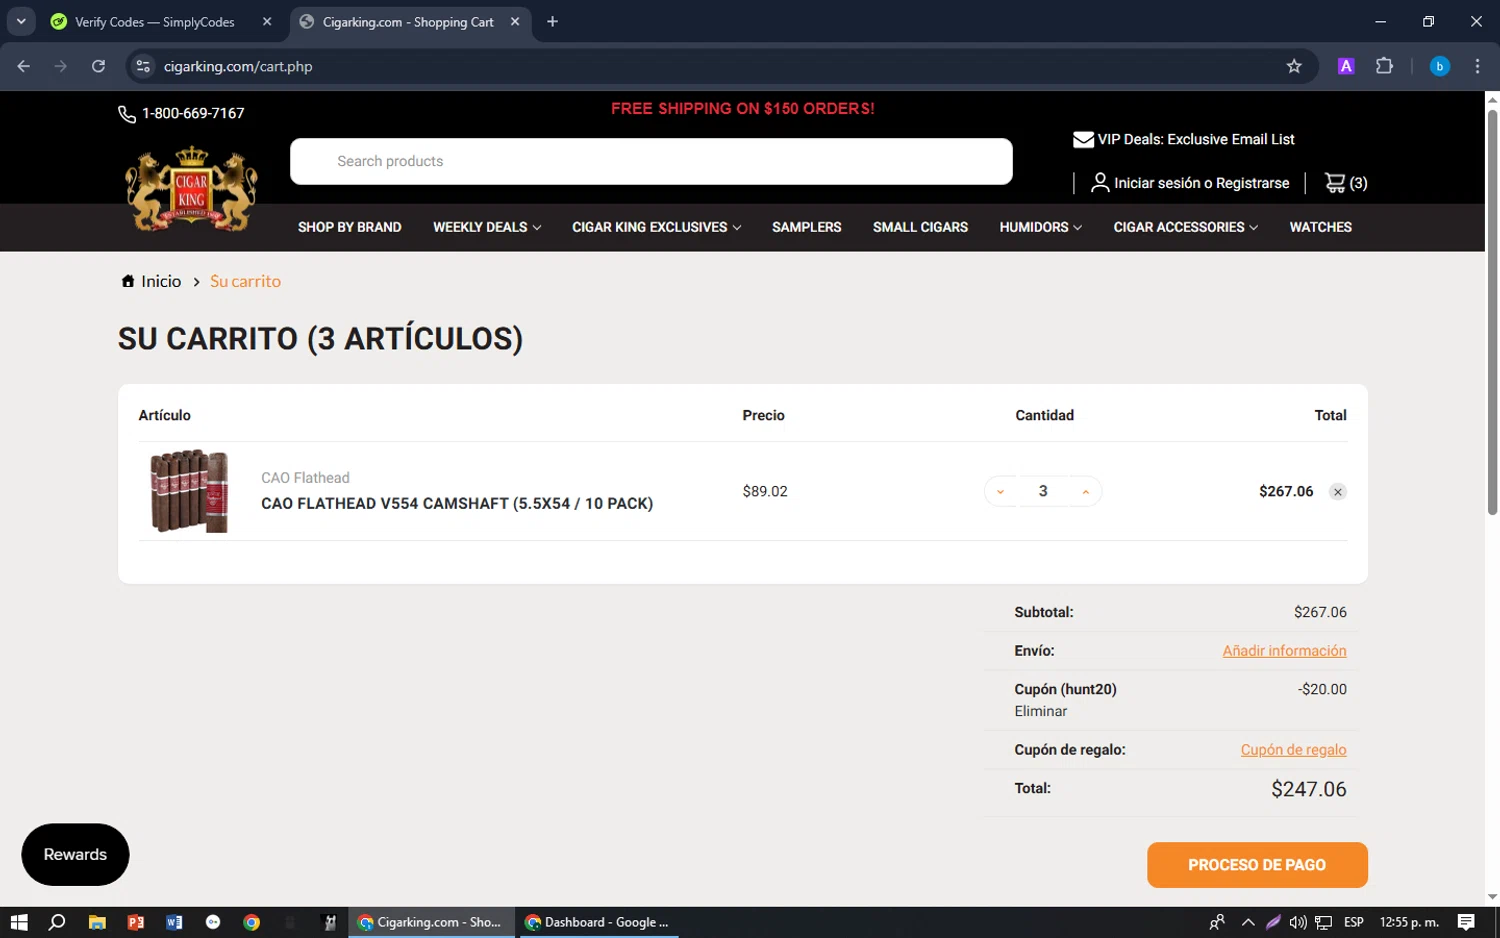
Task: Click the quantity field showing 3
Action: coord(1043,492)
